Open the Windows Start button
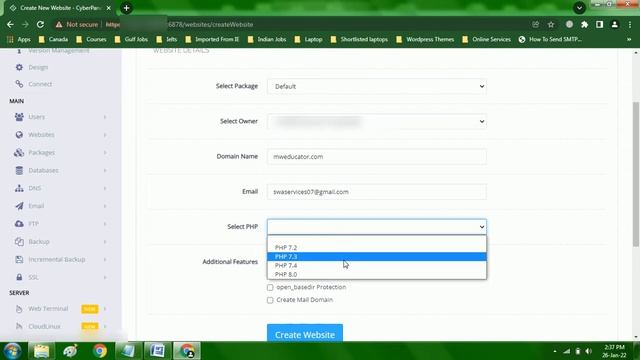This screenshot has height=360, width=640. pyautogui.click(x=12, y=351)
